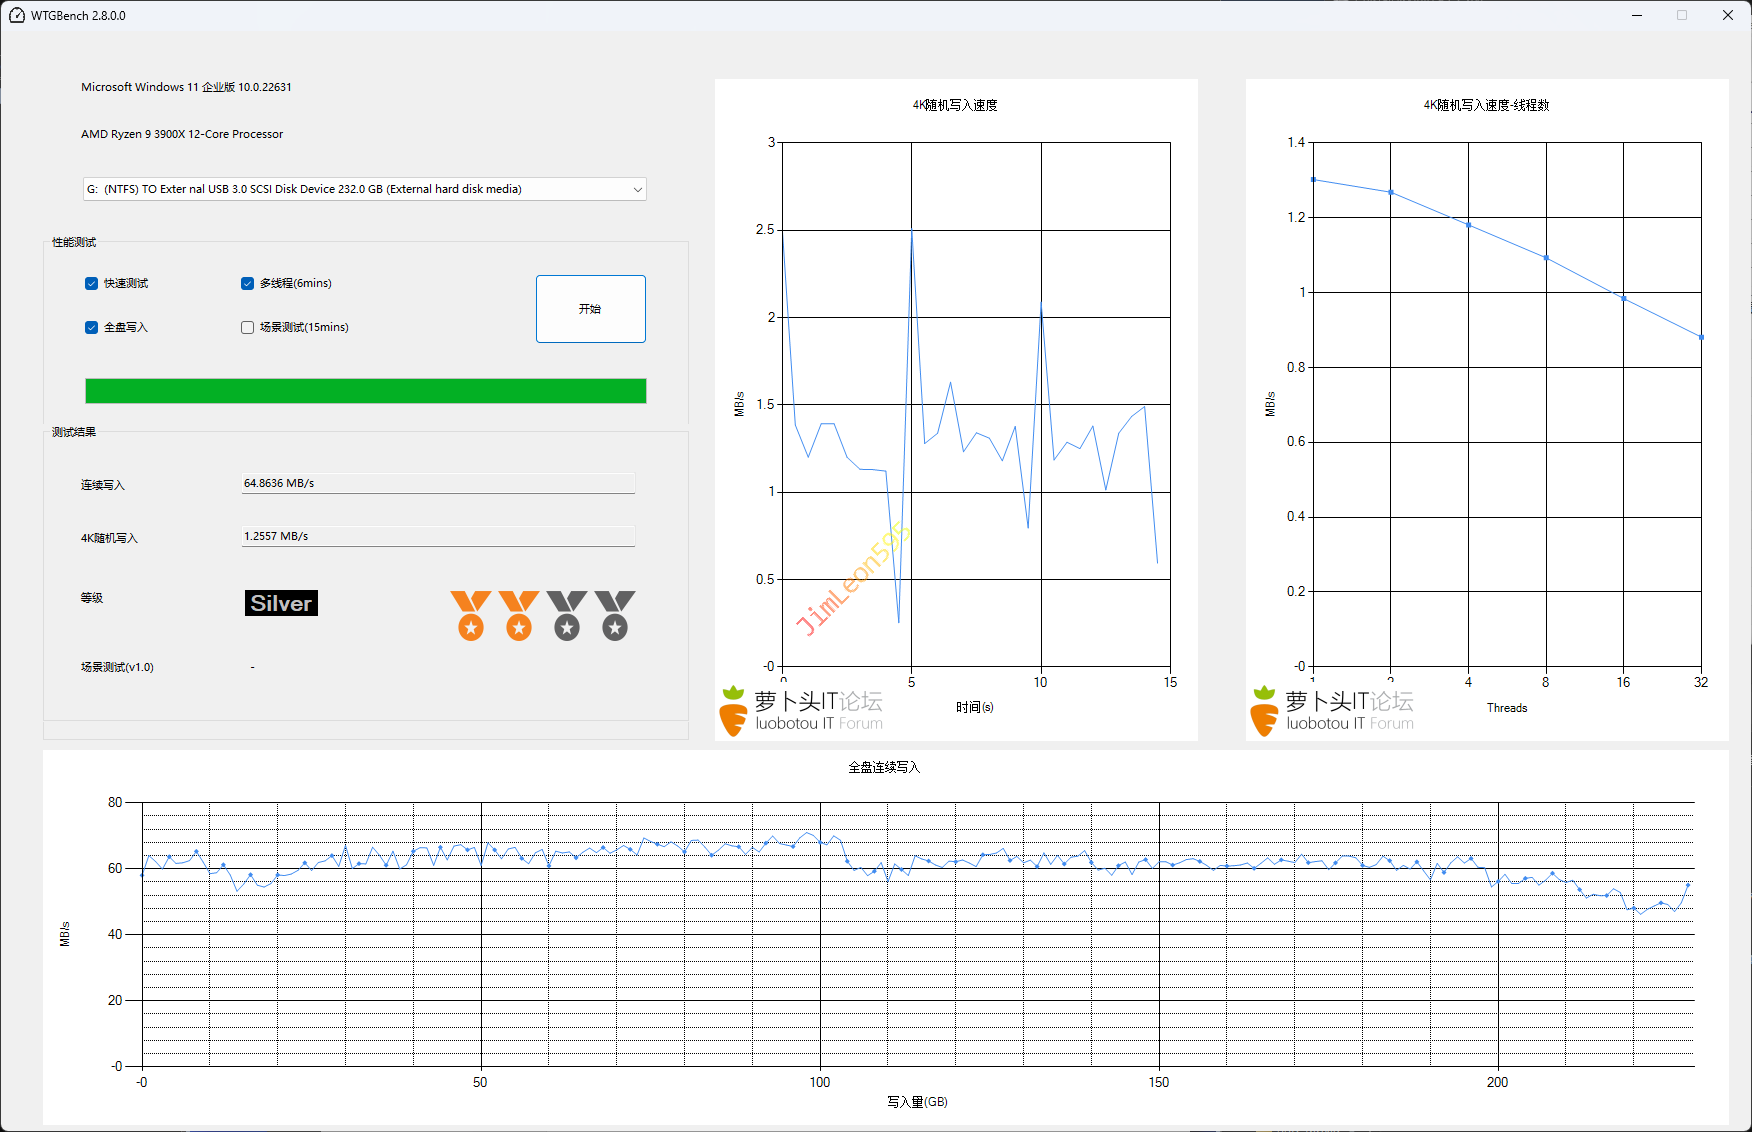Click carrot logo under threads chart
The image size is (1752, 1132).
click(x=1264, y=712)
